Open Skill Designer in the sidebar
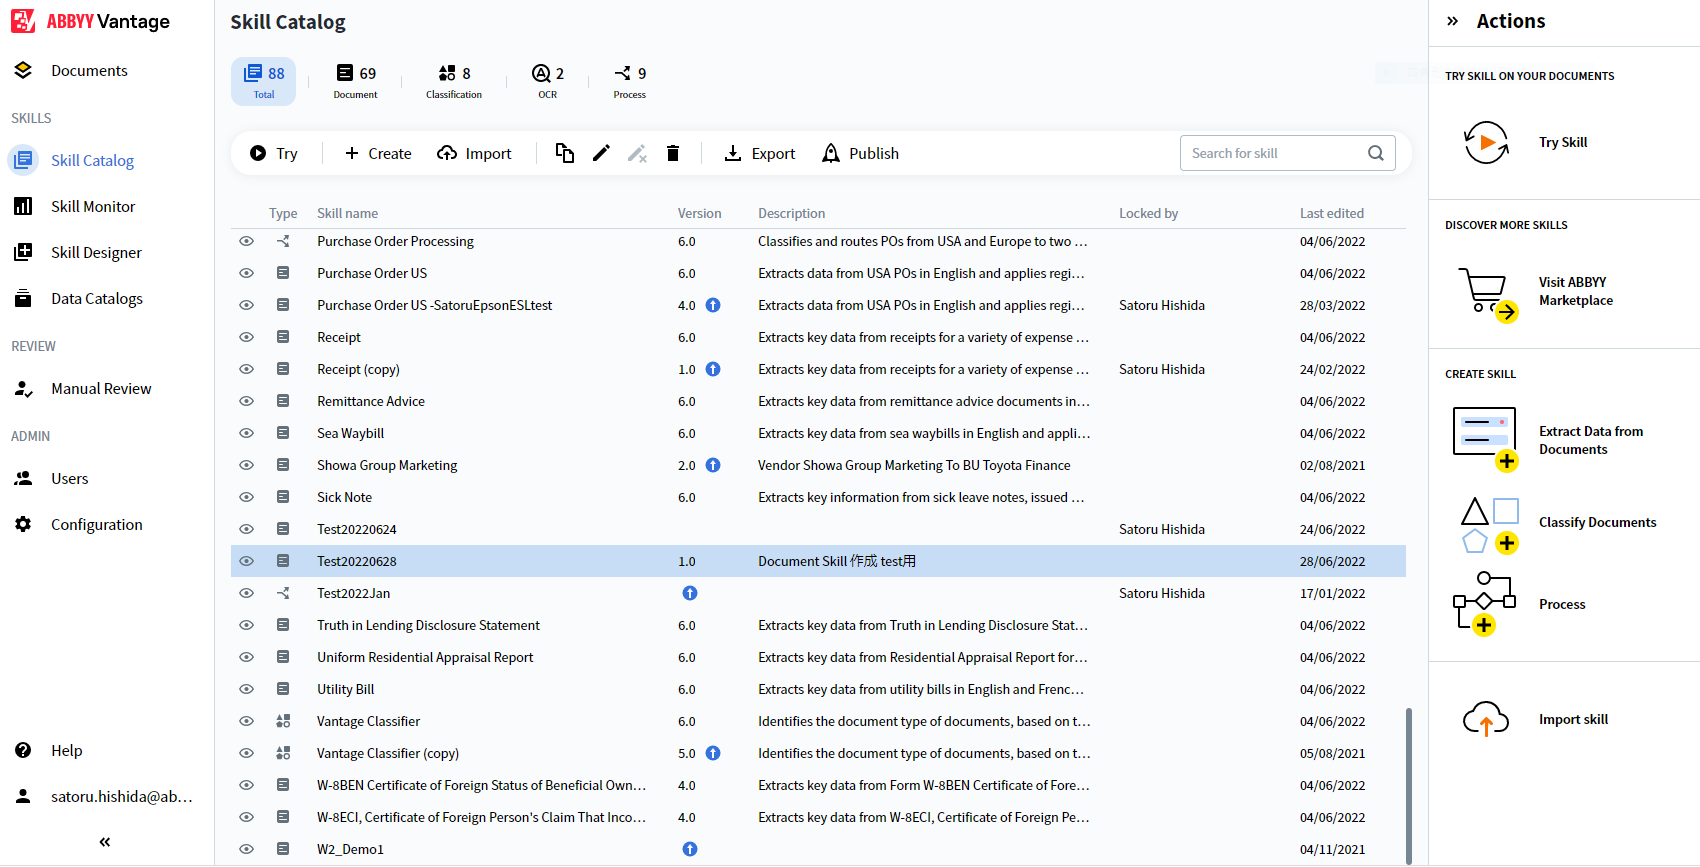Image resolution: width=1700 pixels, height=867 pixels. pos(96,252)
